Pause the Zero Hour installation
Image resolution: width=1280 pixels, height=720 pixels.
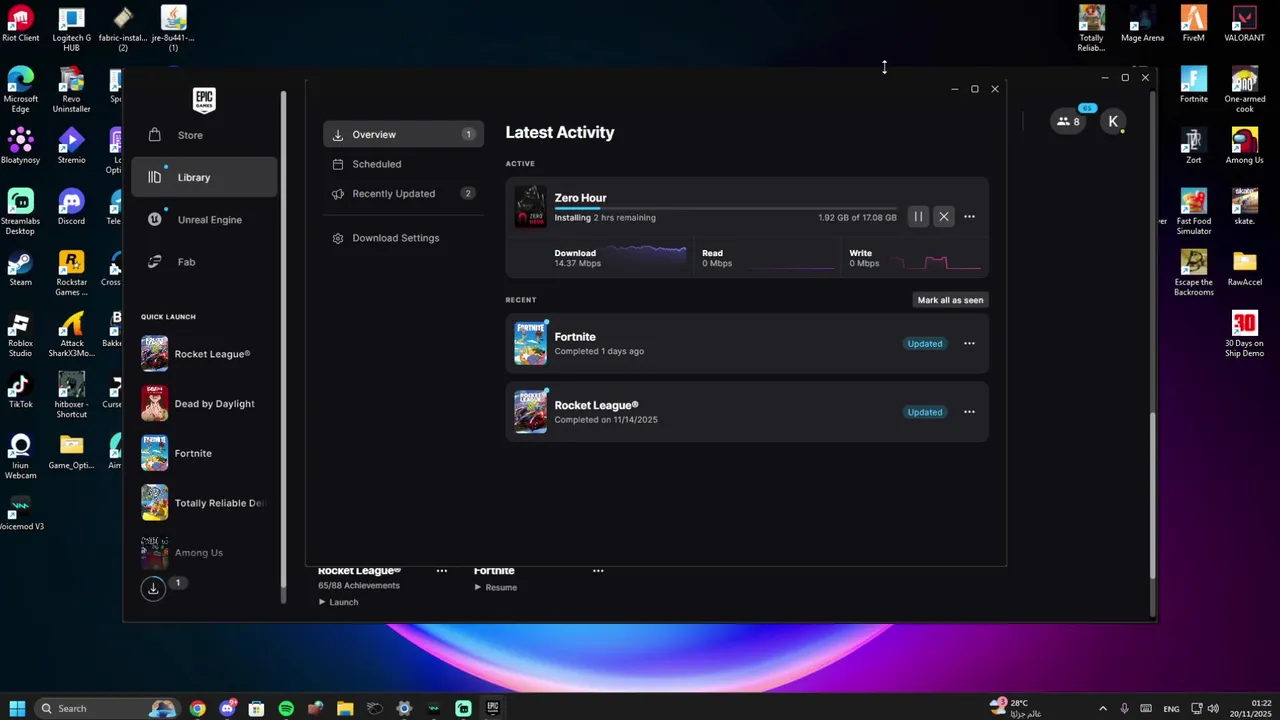pos(918,216)
